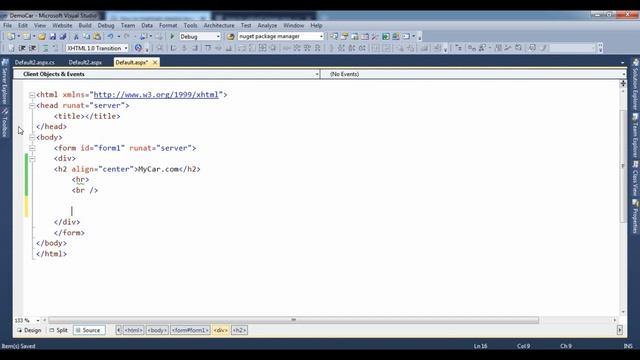Select the <h2> tag navigator button

pyautogui.click(x=239, y=330)
